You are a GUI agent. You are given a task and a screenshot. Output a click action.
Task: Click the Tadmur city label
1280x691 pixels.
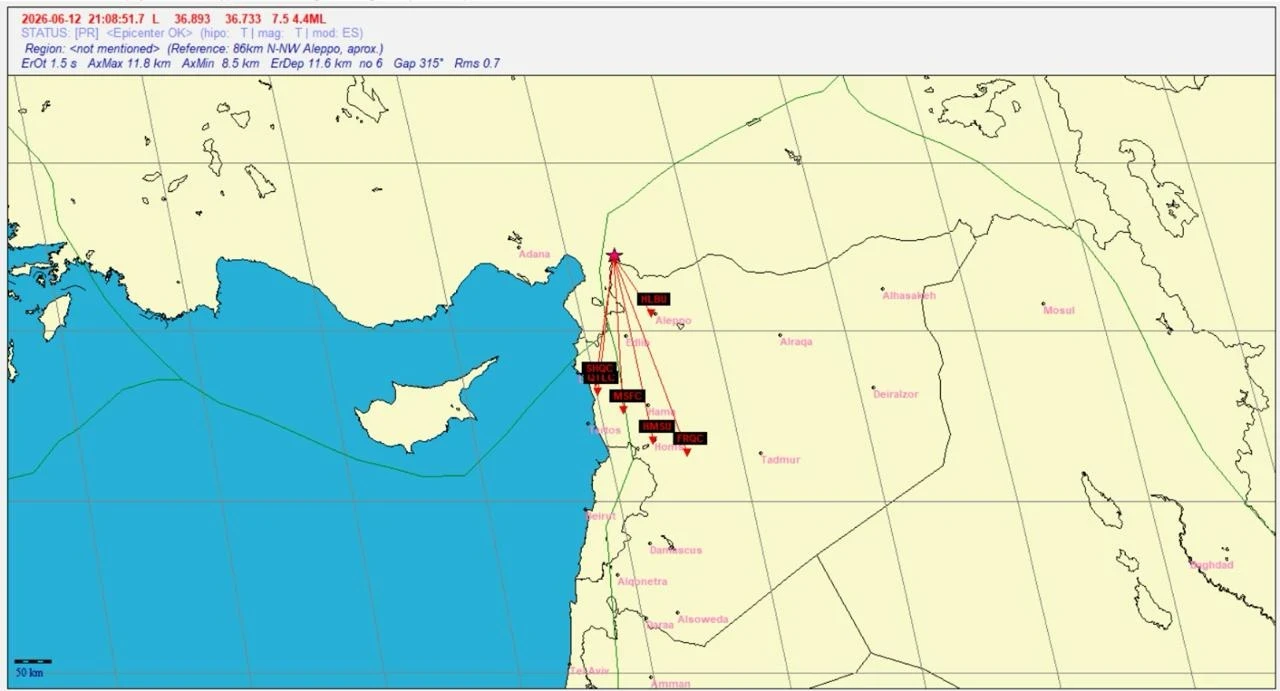click(780, 460)
